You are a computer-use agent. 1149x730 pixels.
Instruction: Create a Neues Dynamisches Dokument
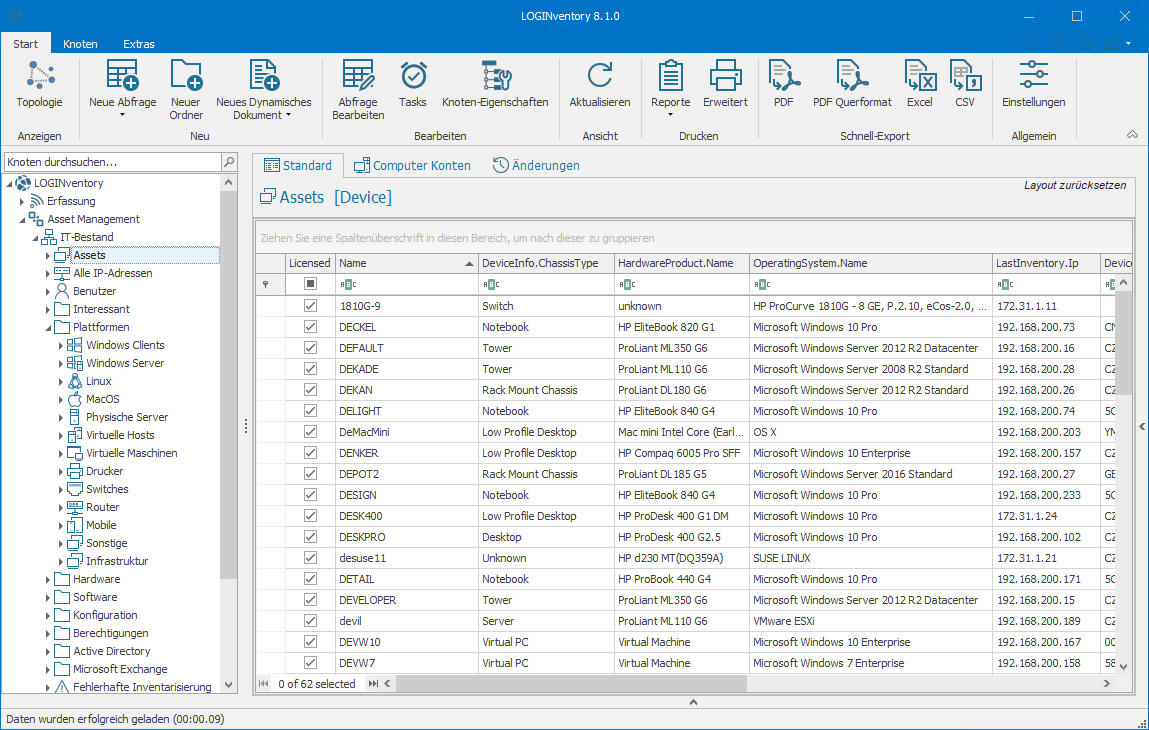tap(264, 89)
